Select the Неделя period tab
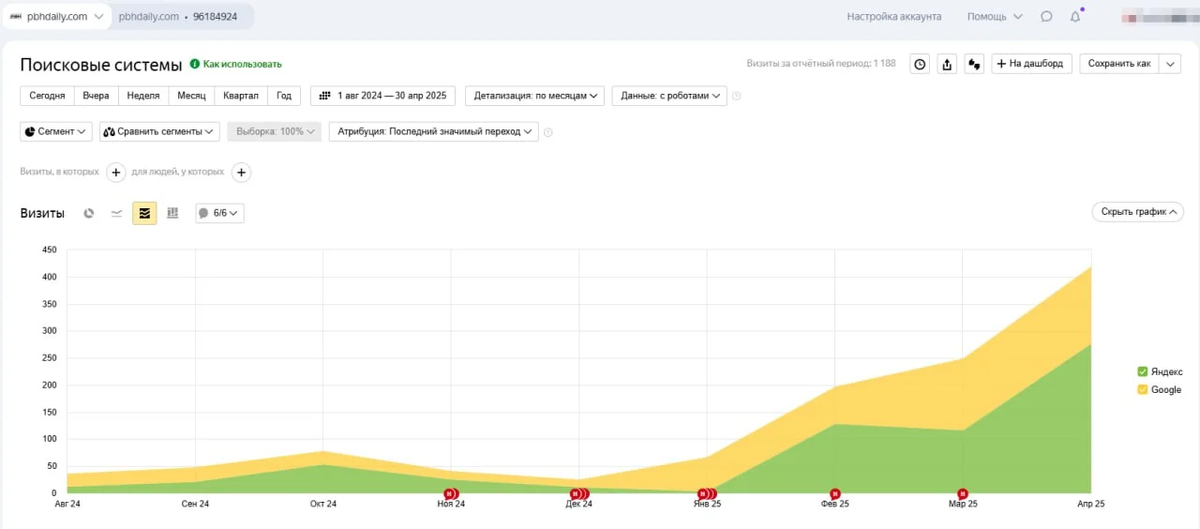Image resolution: width=1200 pixels, height=529 pixels. [144, 96]
